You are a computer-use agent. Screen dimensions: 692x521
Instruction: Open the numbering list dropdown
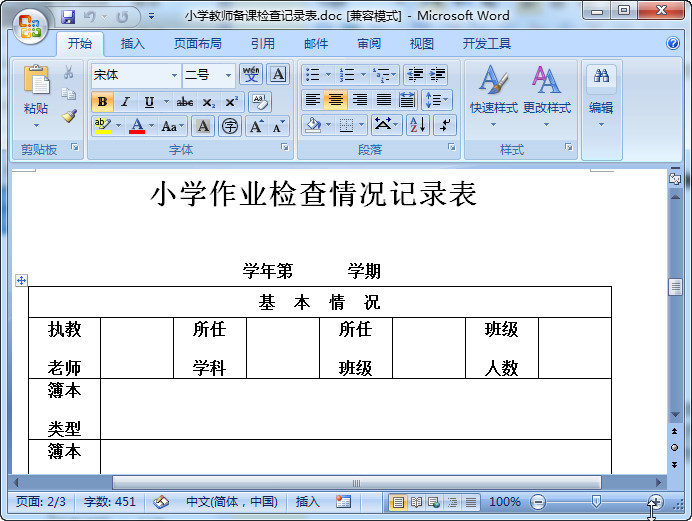tap(363, 75)
